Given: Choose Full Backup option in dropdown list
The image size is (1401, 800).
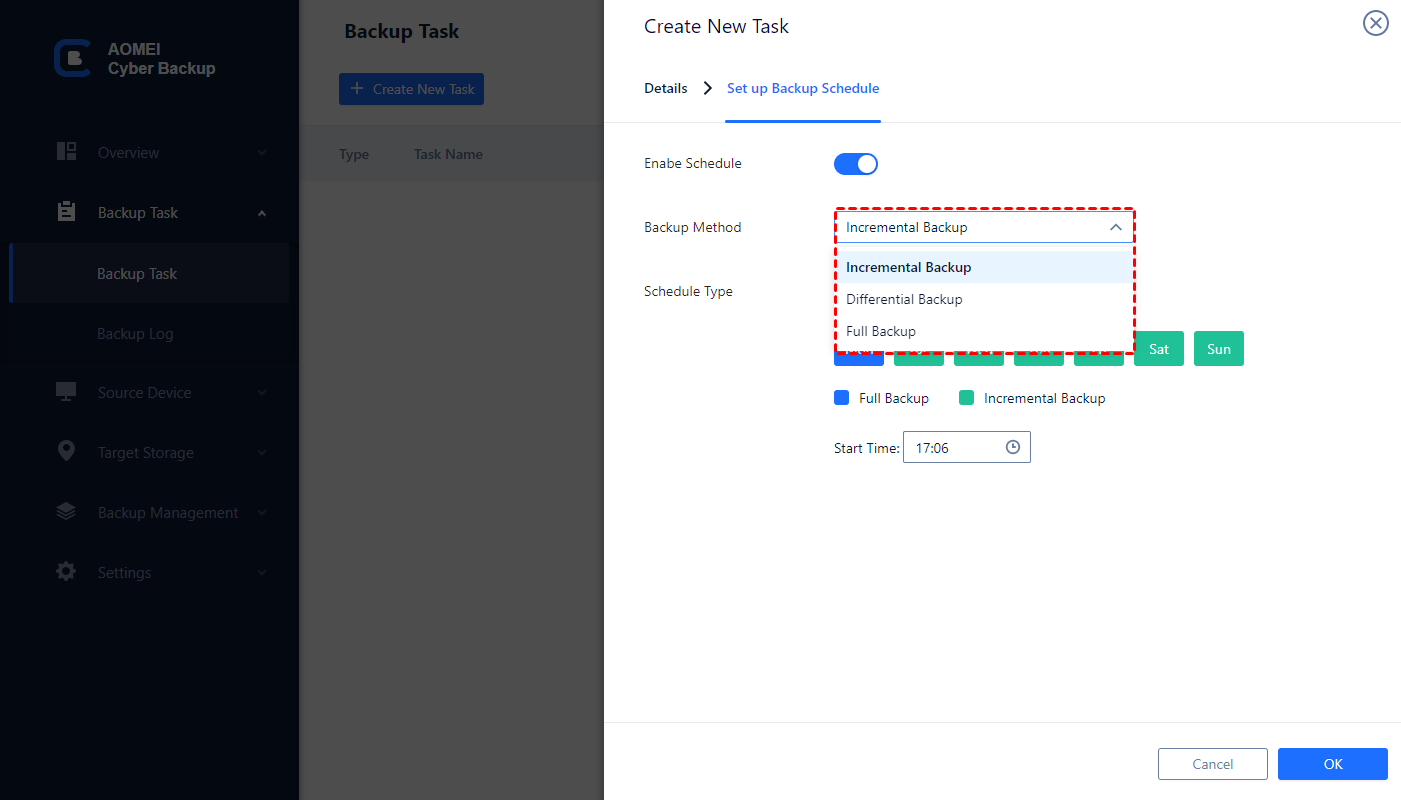Looking at the screenshot, I should coord(881,331).
